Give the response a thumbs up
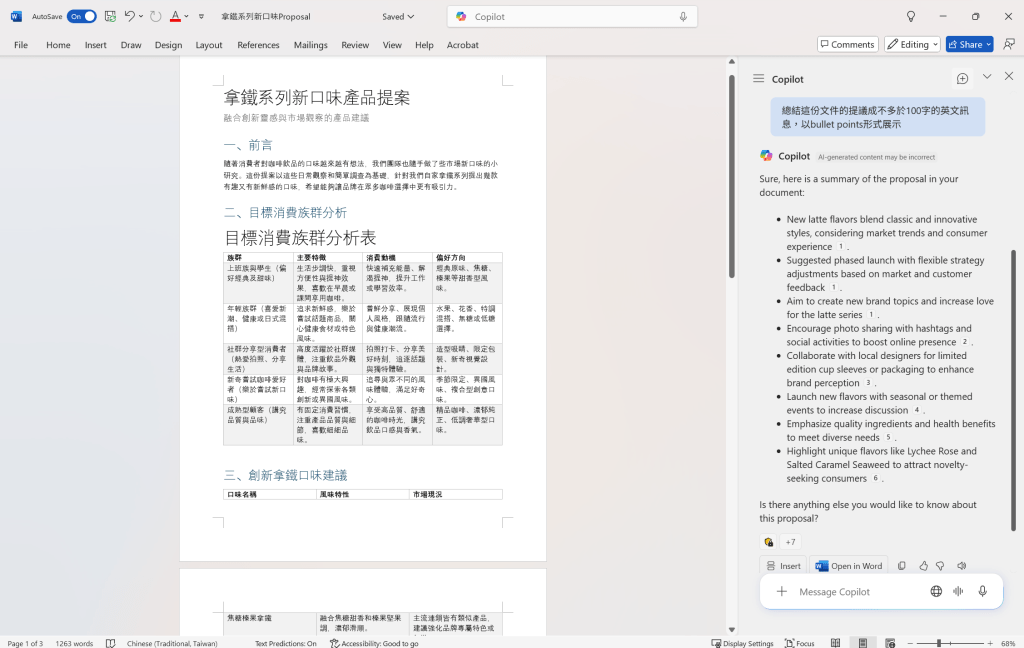Screen dimensions: 1024x648 pyautogui.click(x=923, y=566)
